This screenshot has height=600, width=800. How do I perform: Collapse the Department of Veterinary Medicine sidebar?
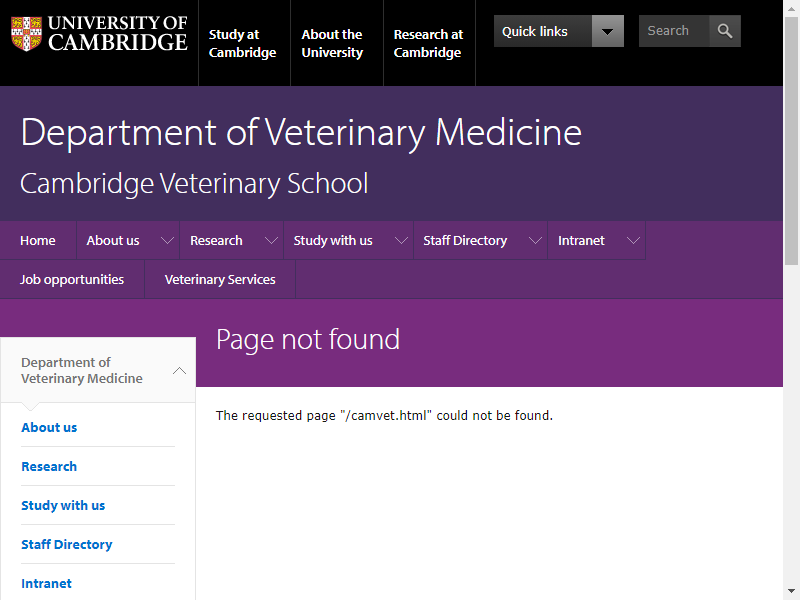[179, 370]
